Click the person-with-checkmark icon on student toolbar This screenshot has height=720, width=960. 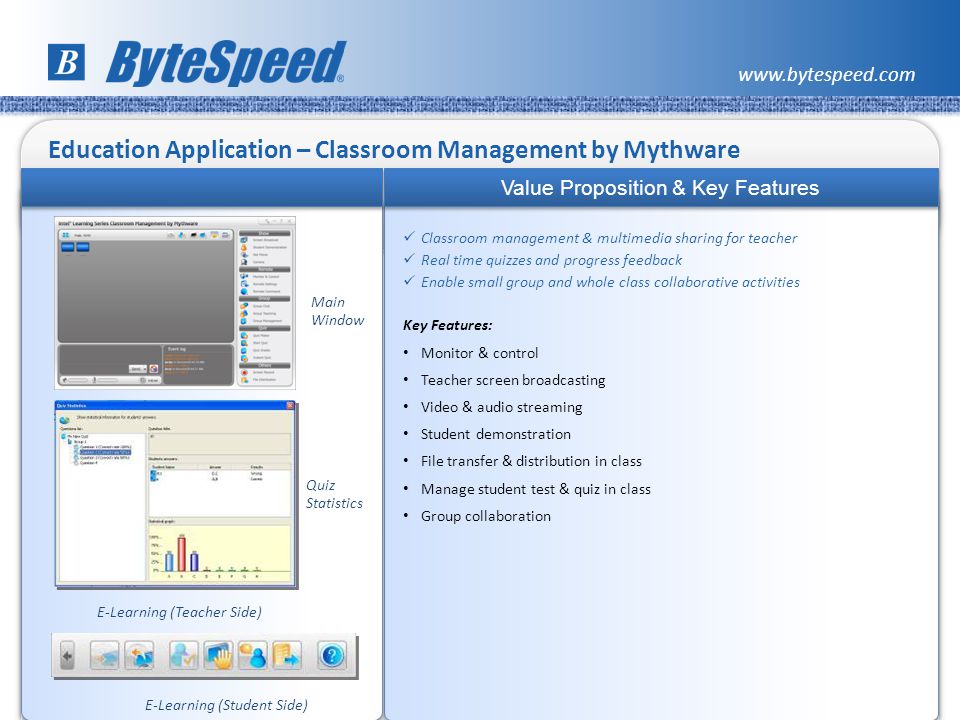tap(184, 656)
